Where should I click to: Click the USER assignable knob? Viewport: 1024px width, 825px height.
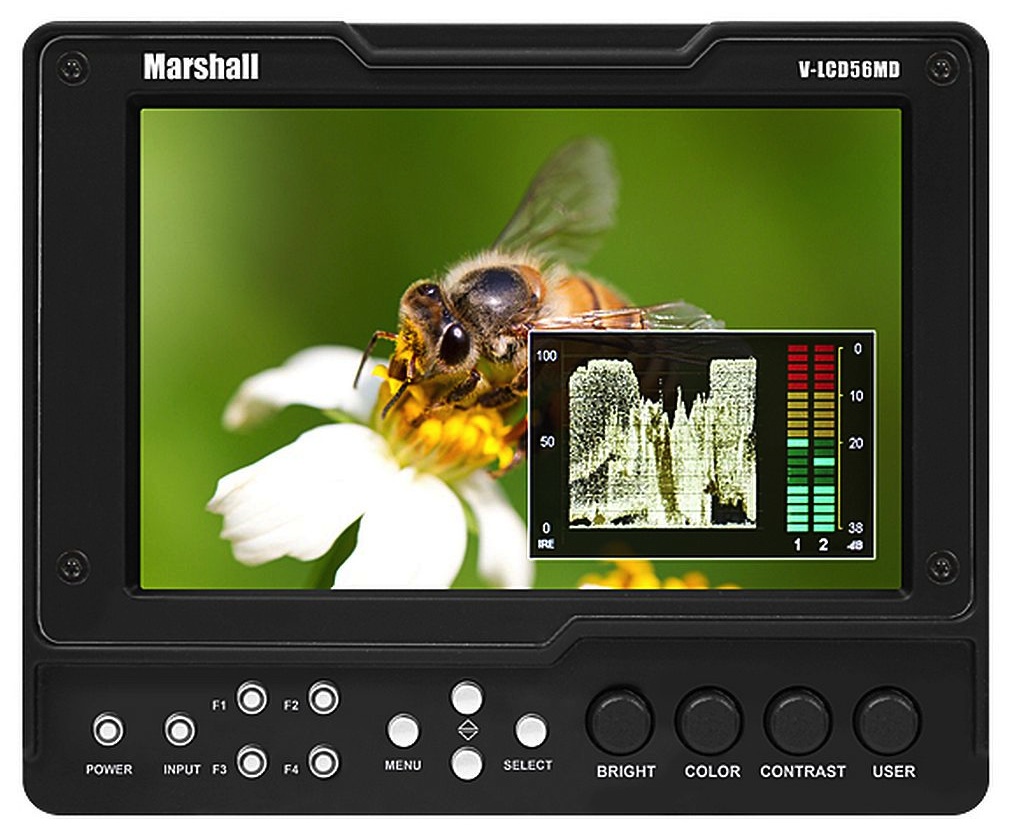(887, 721)
